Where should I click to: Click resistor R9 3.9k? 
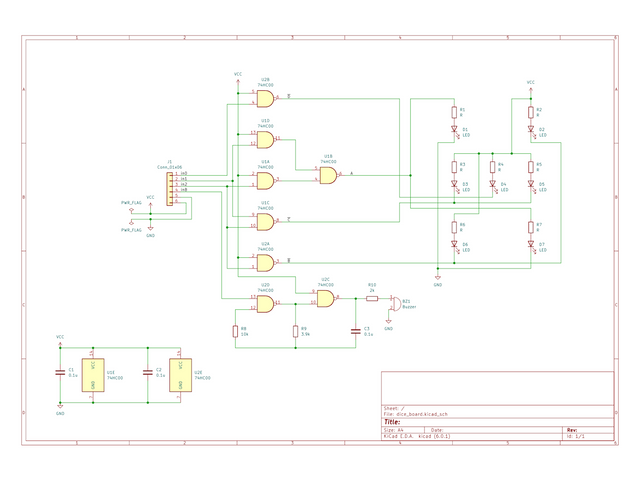pyautogui.click(x=295, y=331)
